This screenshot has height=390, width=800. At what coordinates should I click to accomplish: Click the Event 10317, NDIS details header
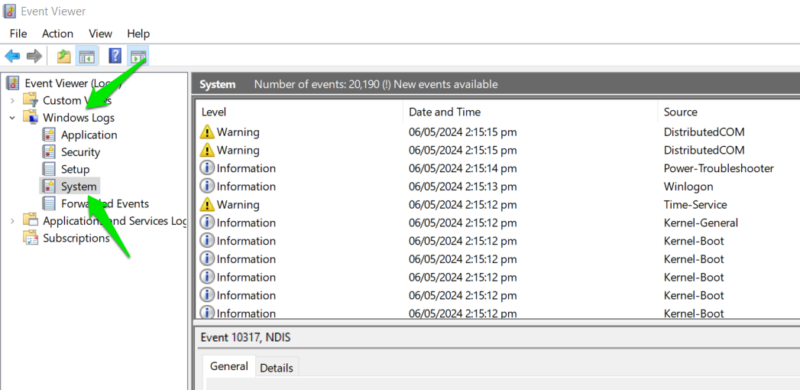(245, 337)
